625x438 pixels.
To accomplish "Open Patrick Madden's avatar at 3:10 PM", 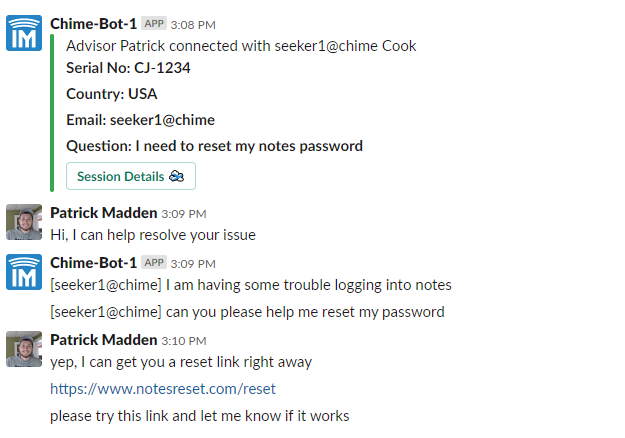I will tap(24, 349).
